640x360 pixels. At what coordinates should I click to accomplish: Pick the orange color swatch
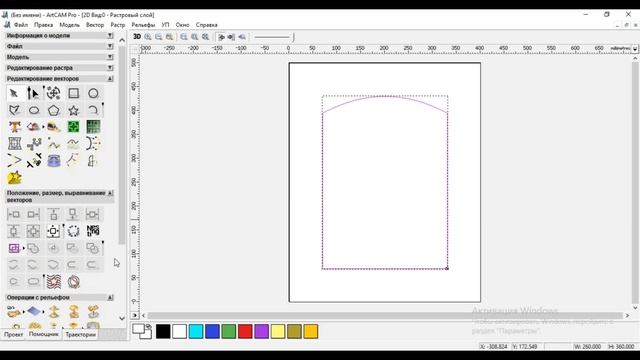coord(311,331)
